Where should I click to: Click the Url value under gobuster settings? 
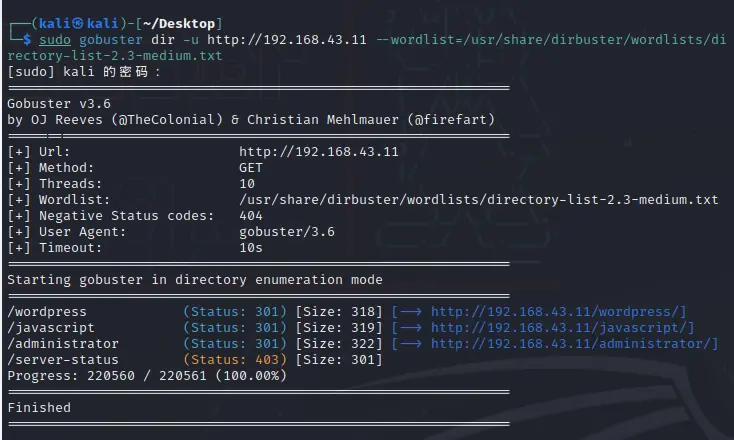point(318,152)
